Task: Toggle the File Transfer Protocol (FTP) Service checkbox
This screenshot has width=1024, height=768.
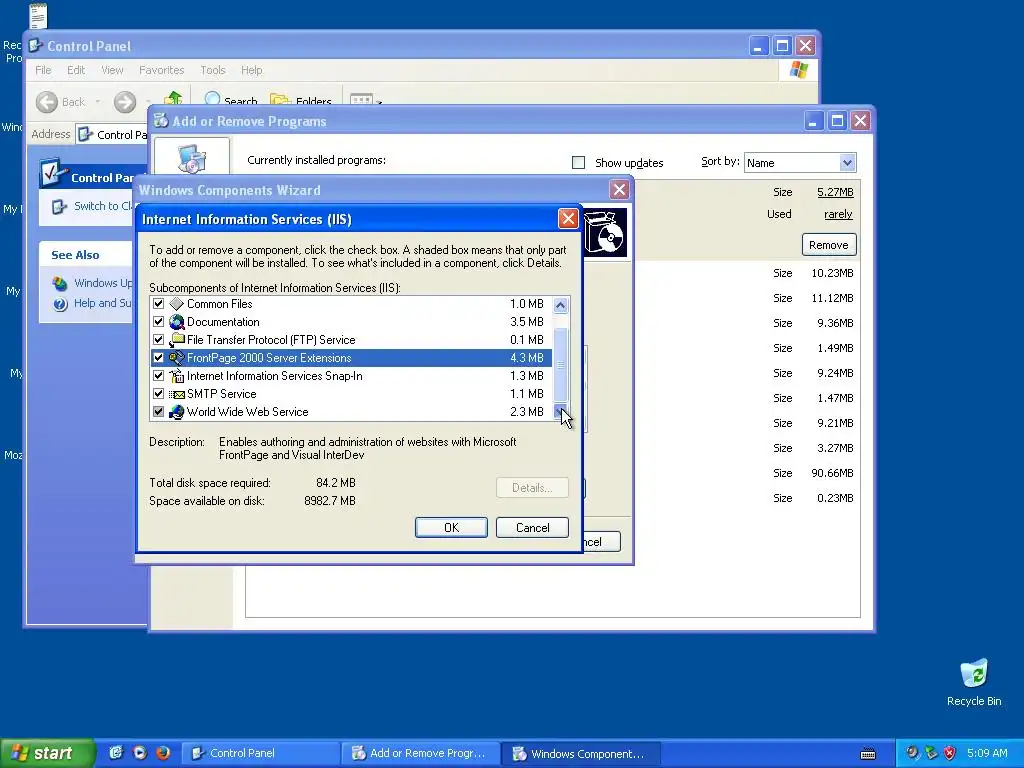Action: (159, 340)
